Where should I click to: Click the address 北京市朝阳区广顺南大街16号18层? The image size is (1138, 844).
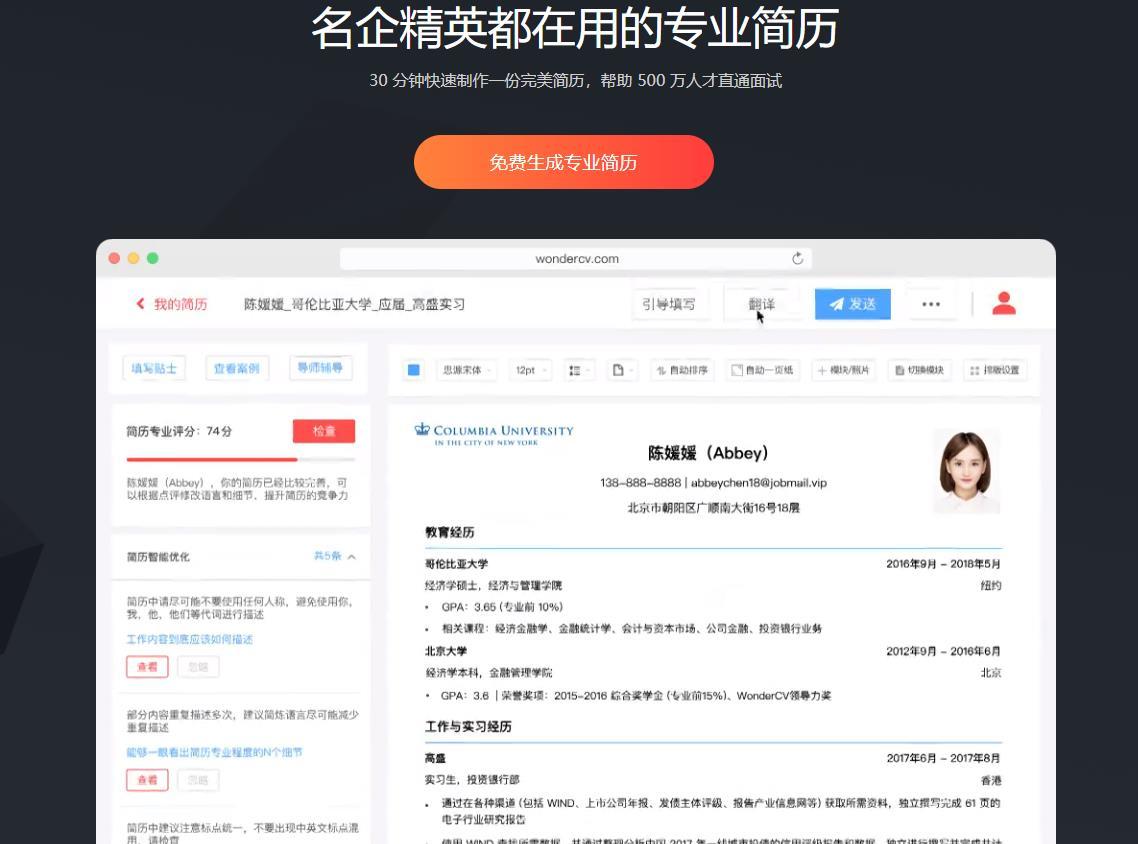pos(713,508)
